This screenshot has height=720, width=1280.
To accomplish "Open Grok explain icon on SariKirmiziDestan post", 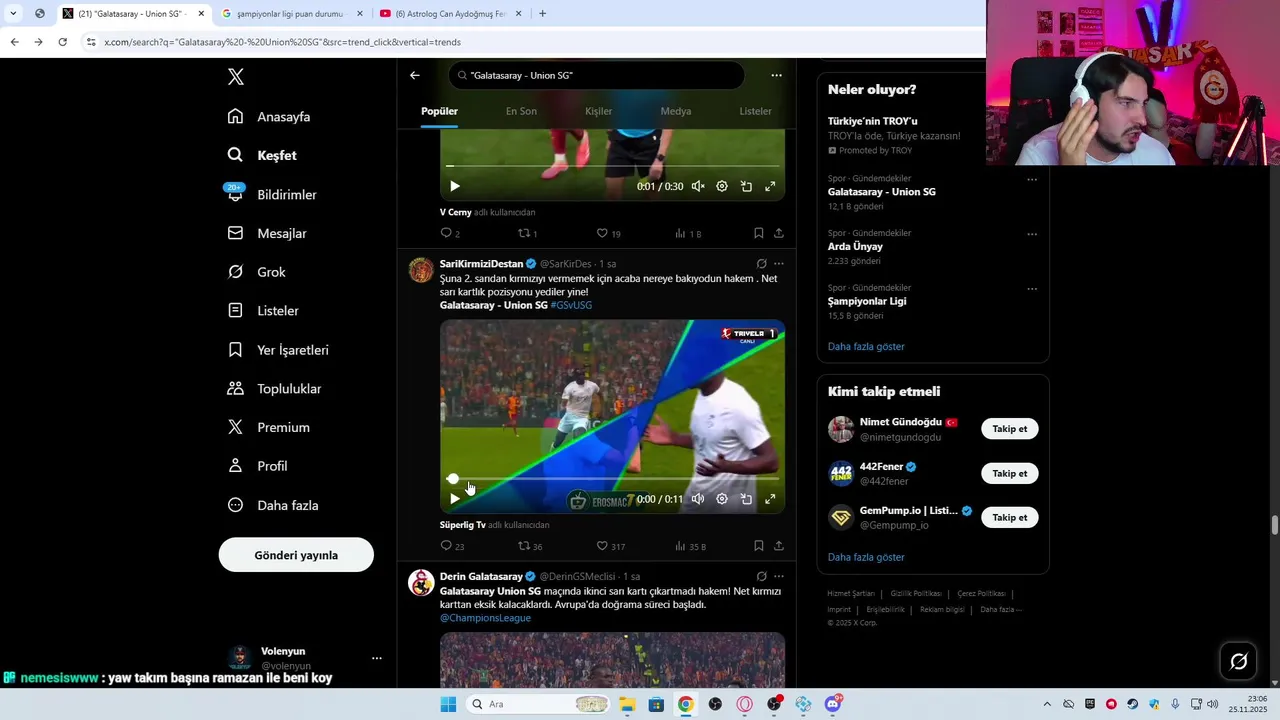I will coord(761,264).
